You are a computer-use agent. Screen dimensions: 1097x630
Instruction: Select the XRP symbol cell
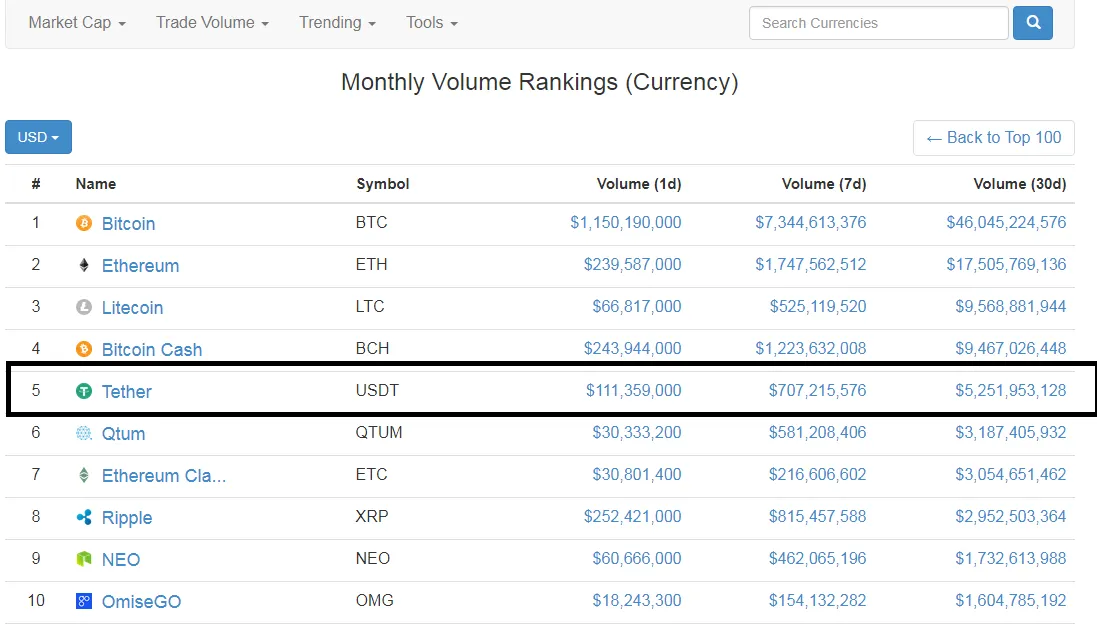point(371,517)
